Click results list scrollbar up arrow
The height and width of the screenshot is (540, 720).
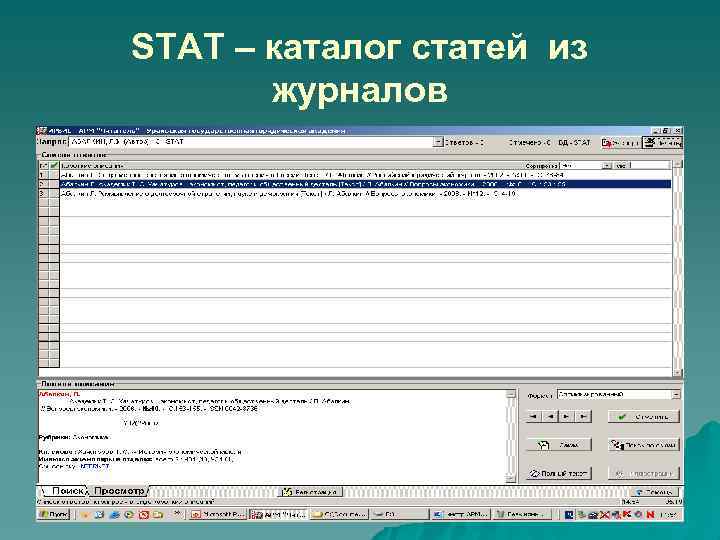(x=677, y=165)
